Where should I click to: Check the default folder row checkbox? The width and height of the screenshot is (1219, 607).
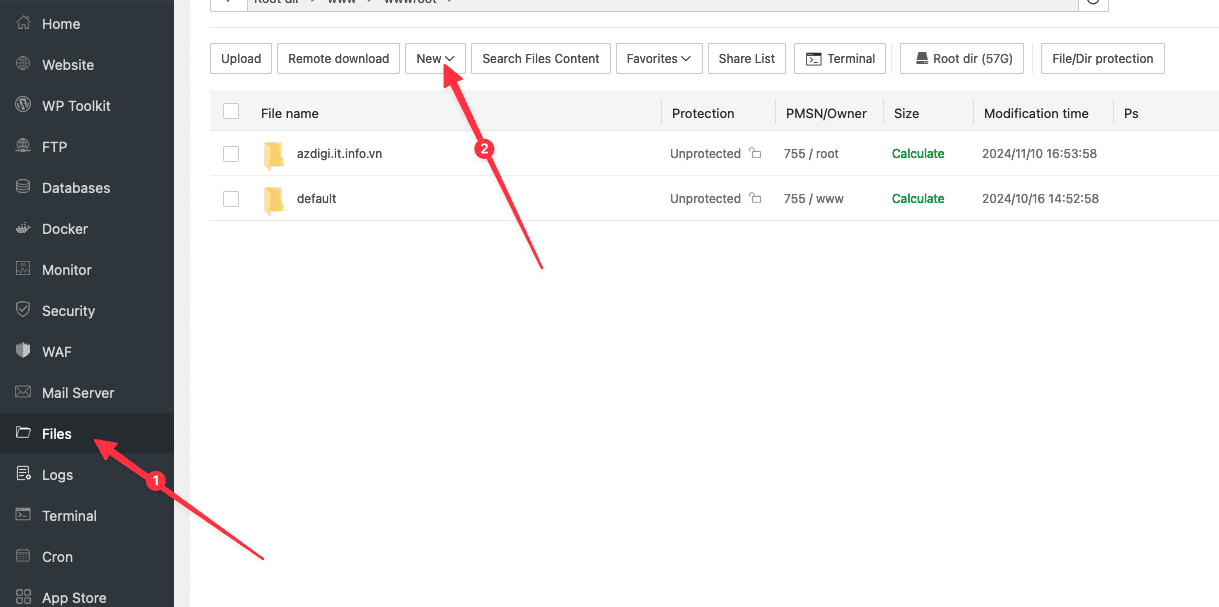pyautogui.click(x=231, y=199)
